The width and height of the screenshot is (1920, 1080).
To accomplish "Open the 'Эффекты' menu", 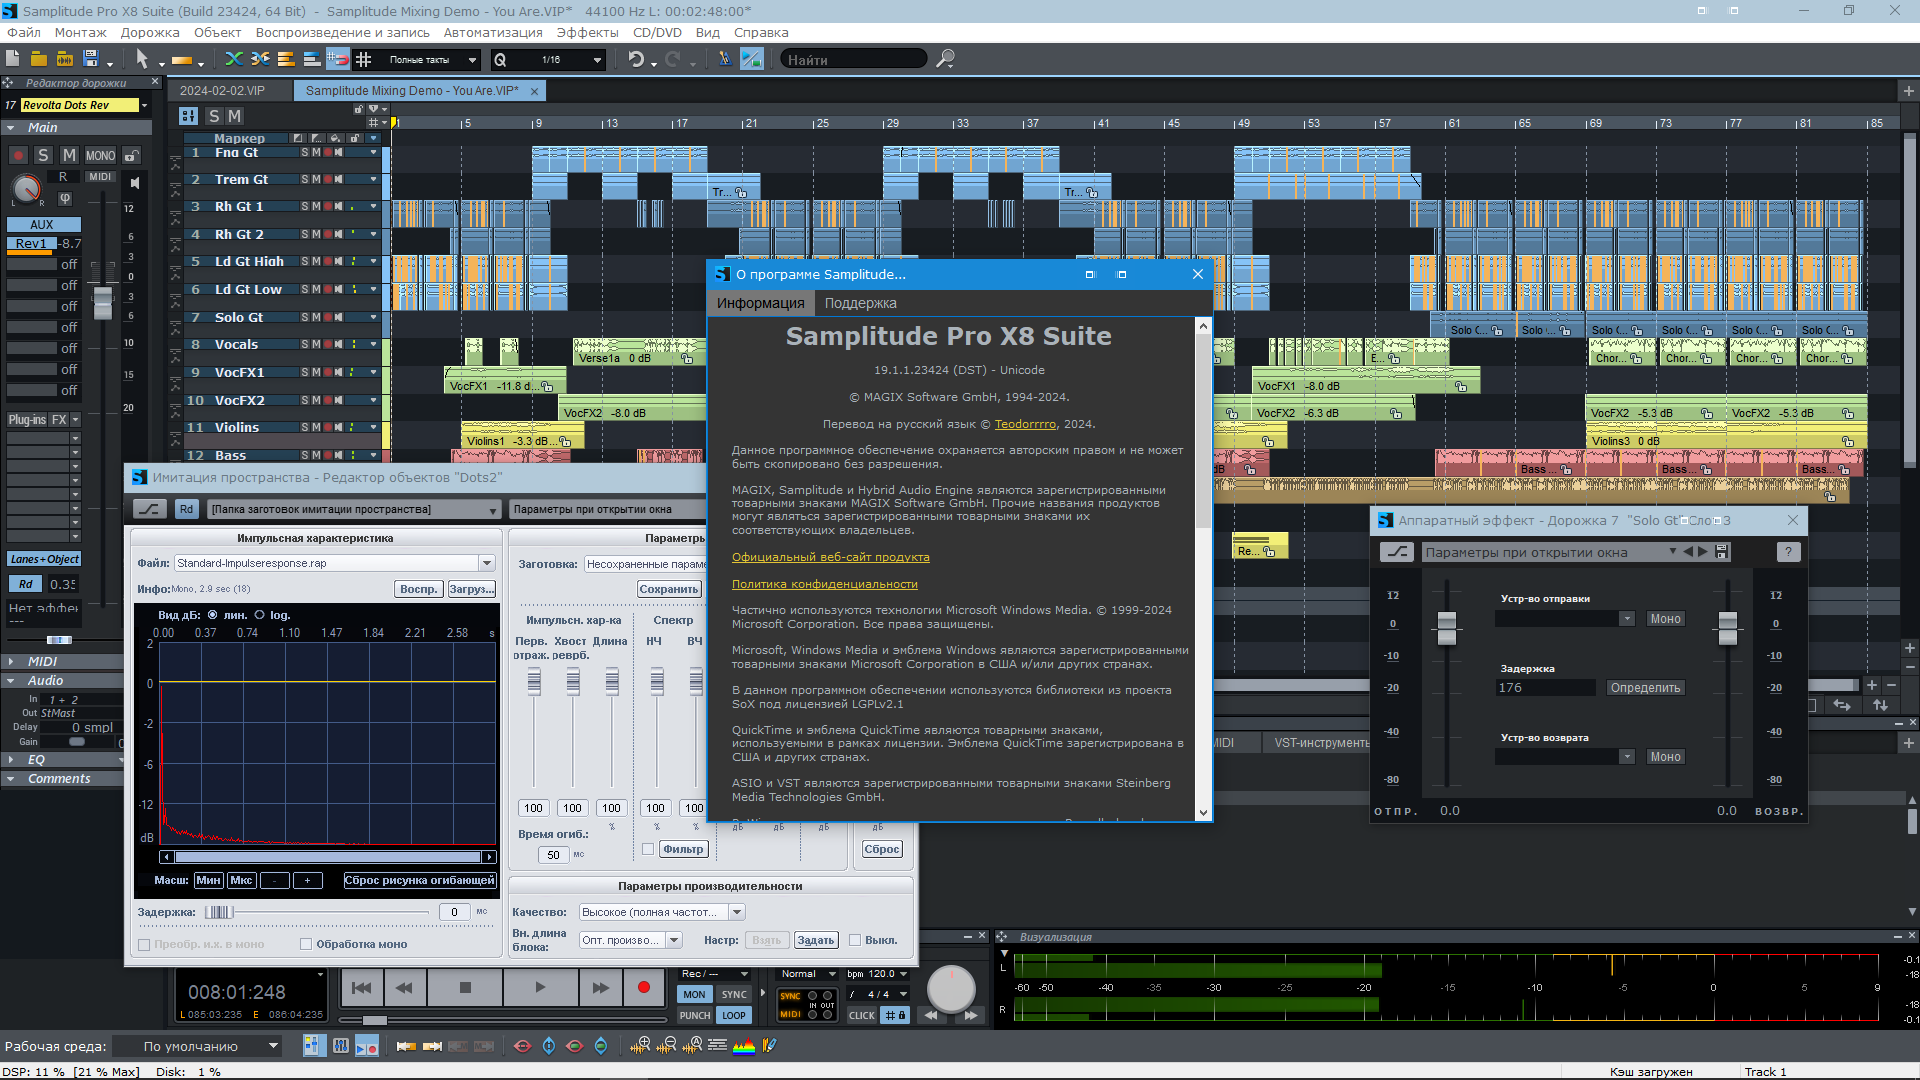I will click(587, 32).
